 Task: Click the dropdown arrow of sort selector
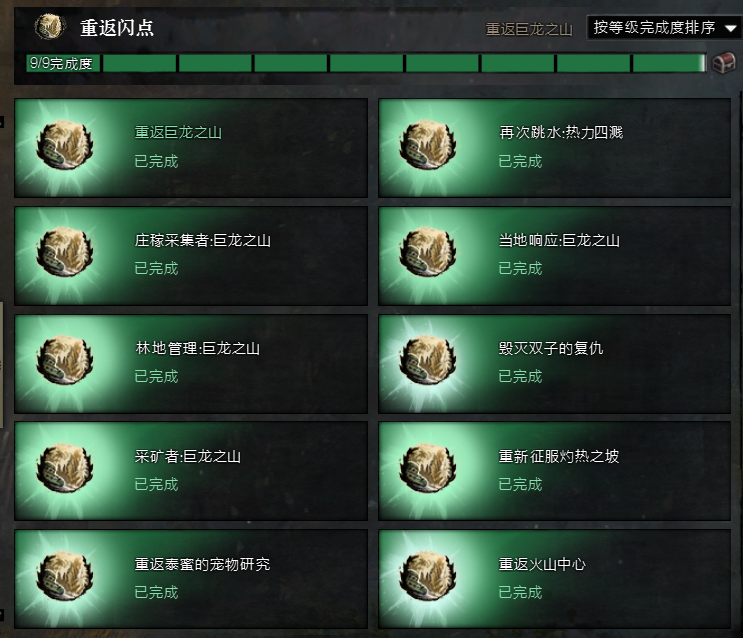coord(731,28)
